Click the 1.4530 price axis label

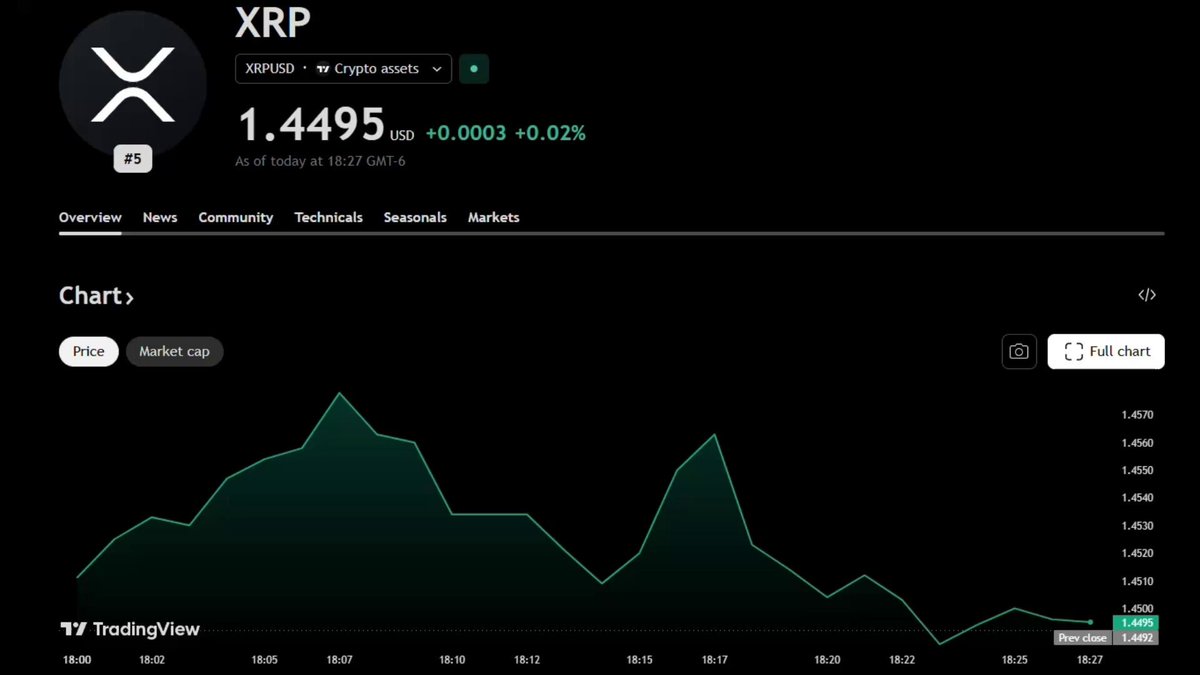point(1137,526)
